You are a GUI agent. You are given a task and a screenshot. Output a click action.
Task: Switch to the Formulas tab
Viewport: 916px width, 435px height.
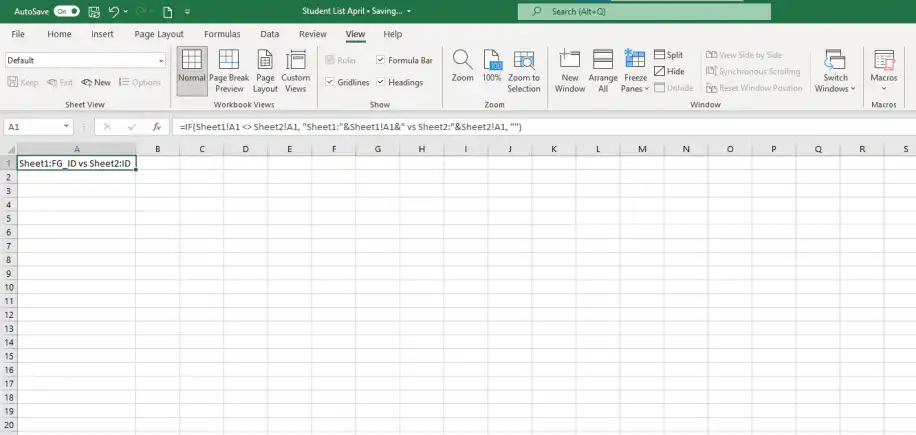point(222,34)
